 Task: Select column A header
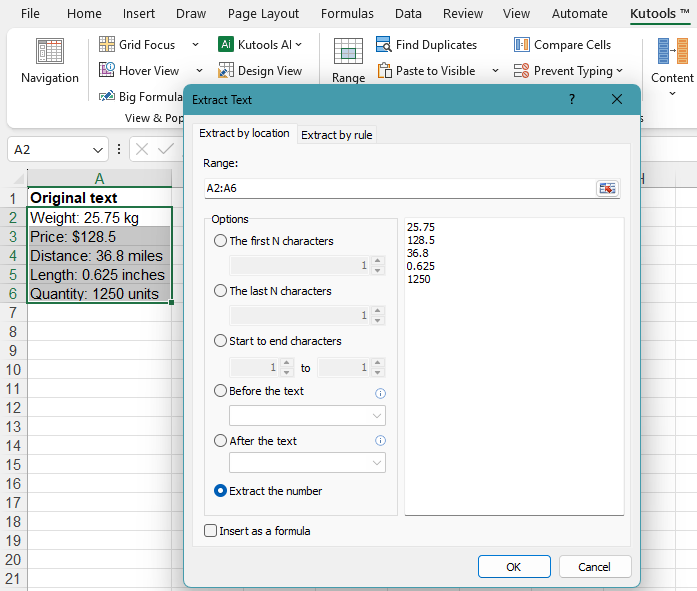[x=99, y=178]
